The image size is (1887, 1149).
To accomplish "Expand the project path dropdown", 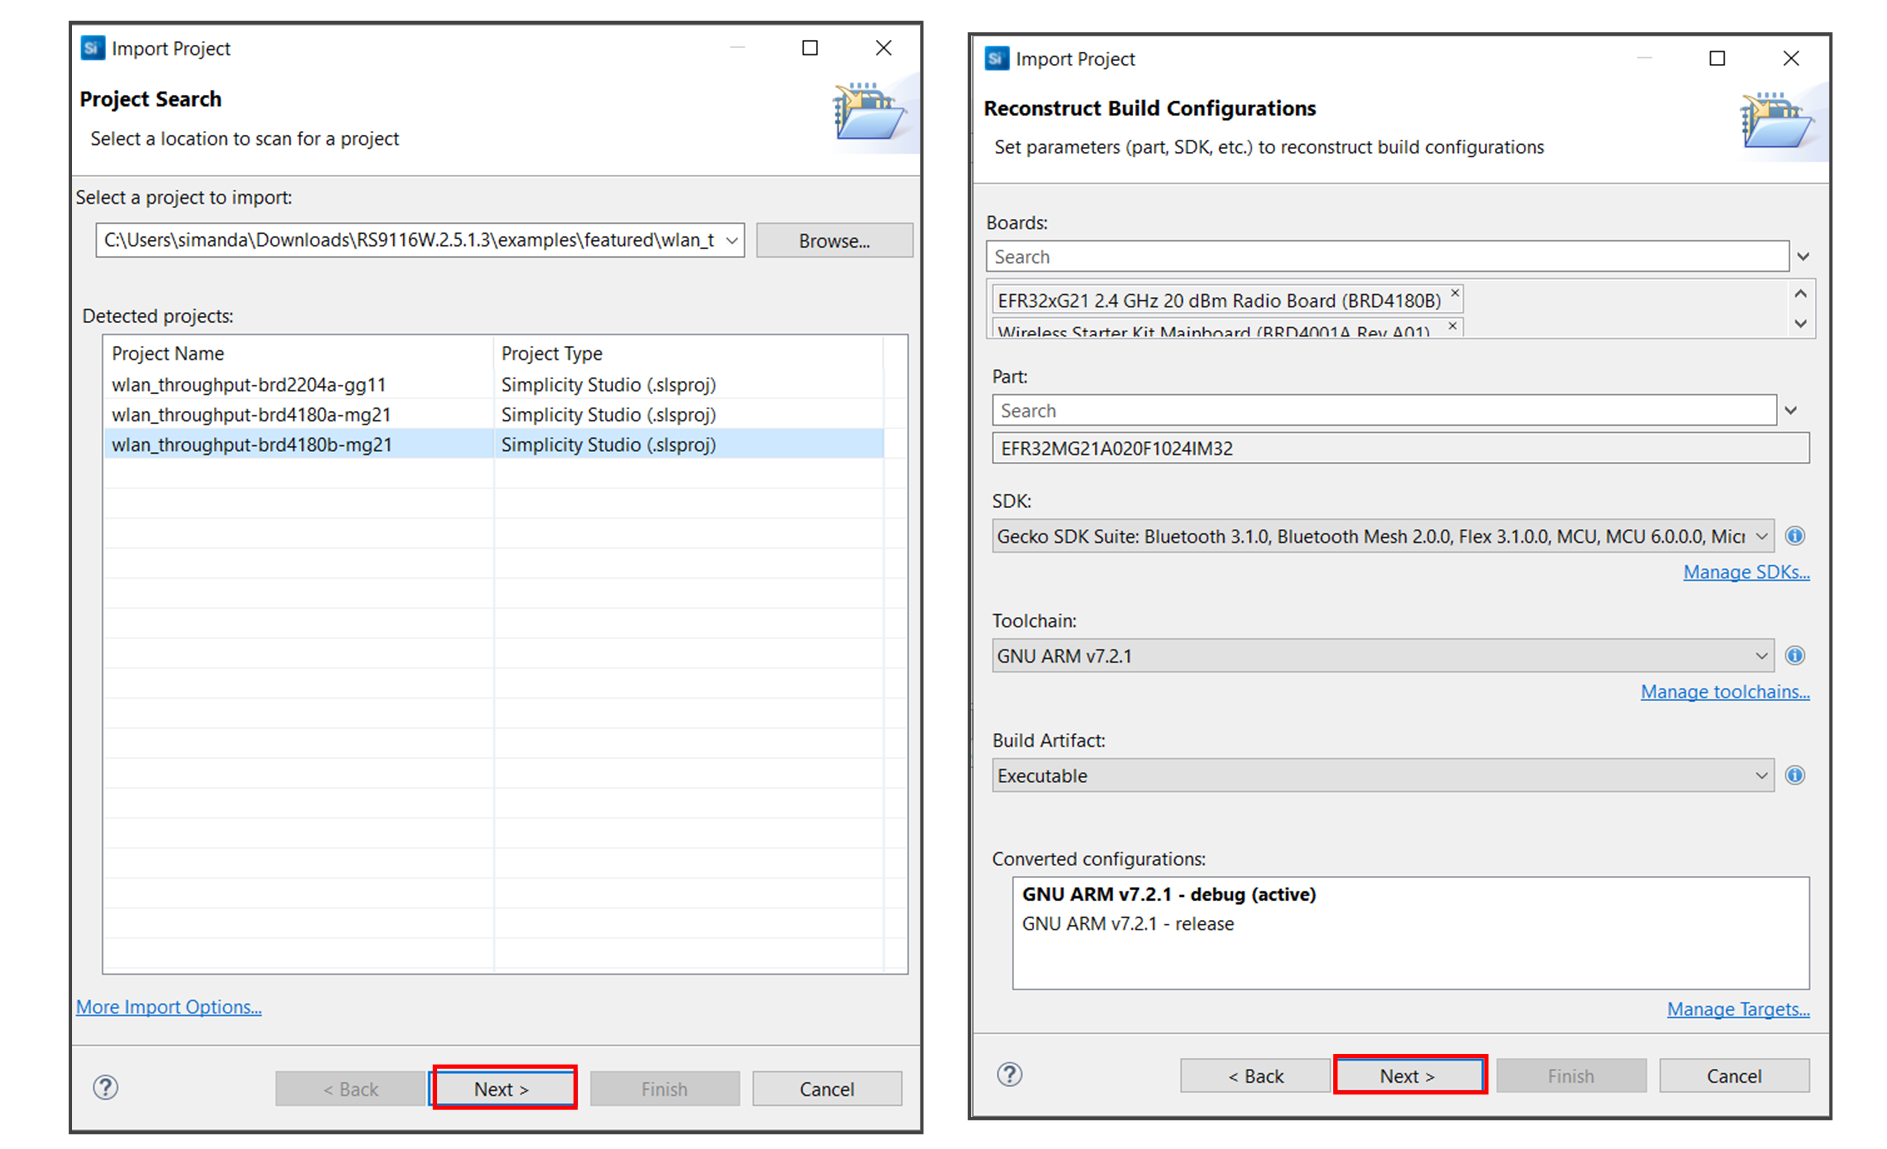I will 732,241.
